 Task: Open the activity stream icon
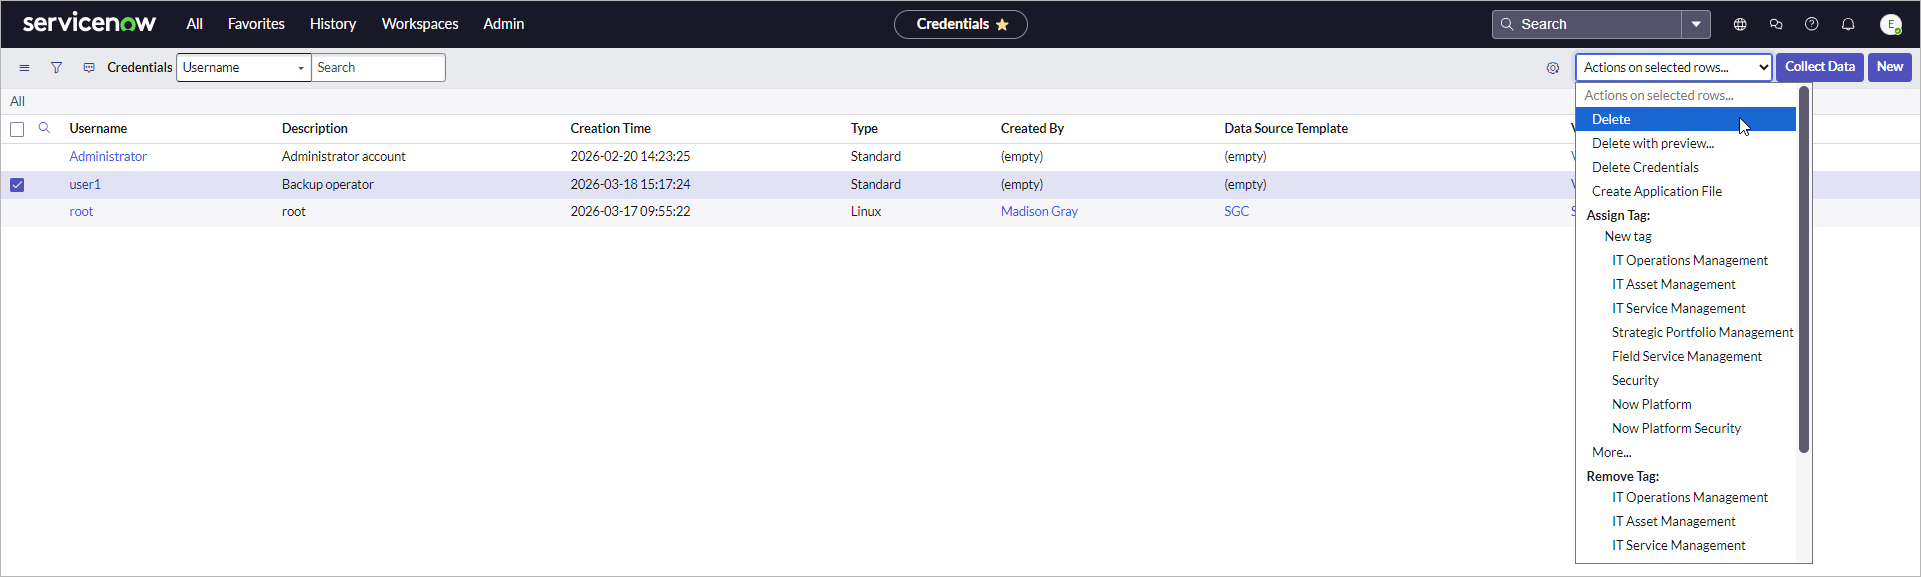pyautogui.click(x=89, y=68)
